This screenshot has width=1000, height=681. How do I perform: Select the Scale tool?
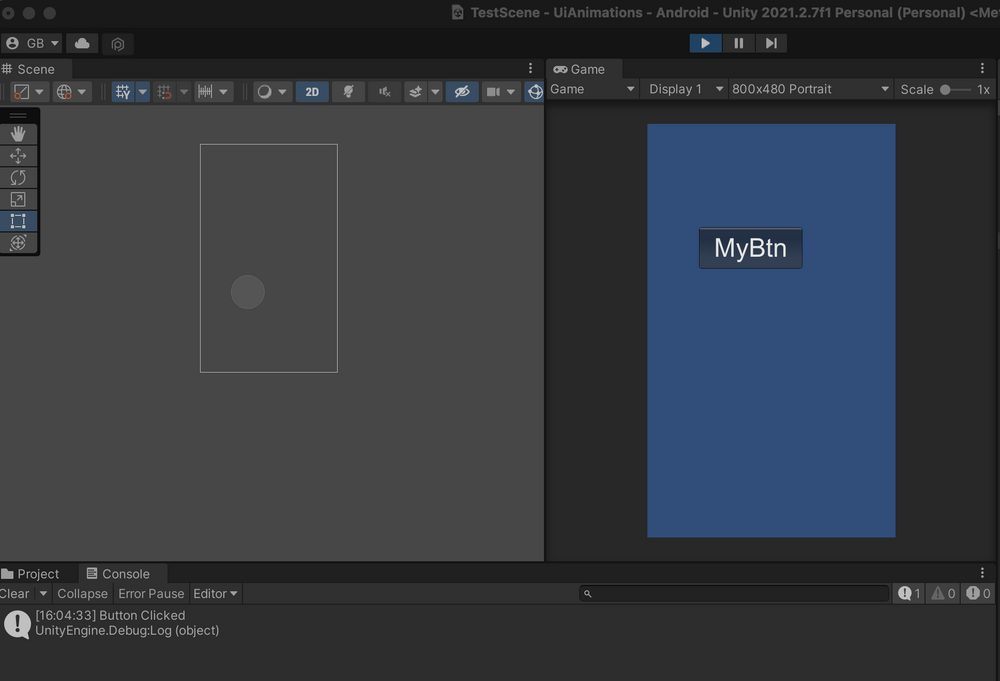tap(20, 199)
